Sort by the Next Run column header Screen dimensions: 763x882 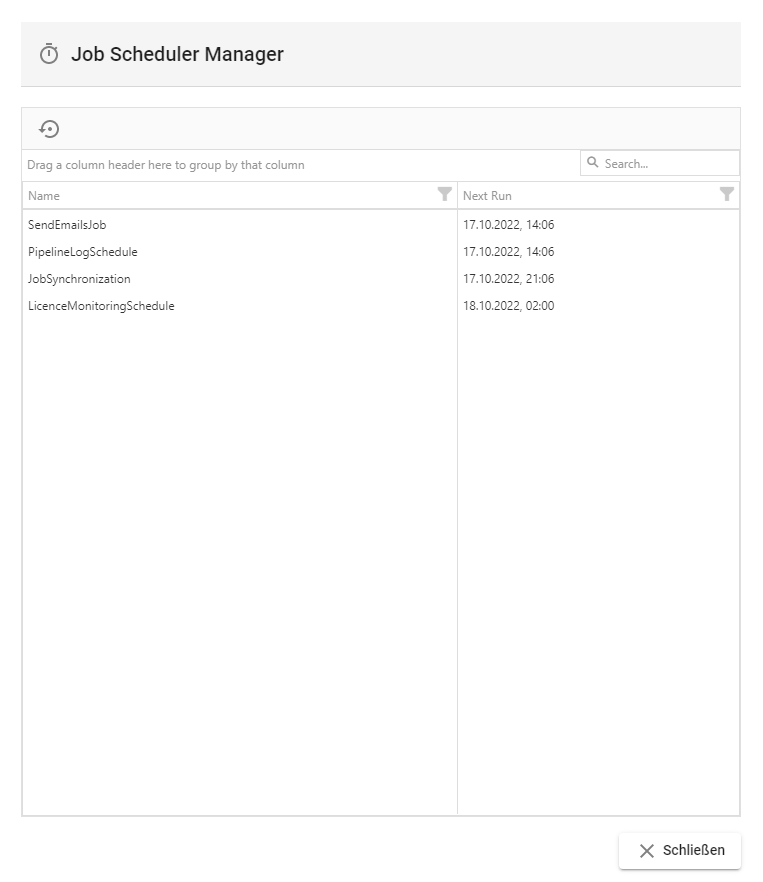click(x=487, y=196)
